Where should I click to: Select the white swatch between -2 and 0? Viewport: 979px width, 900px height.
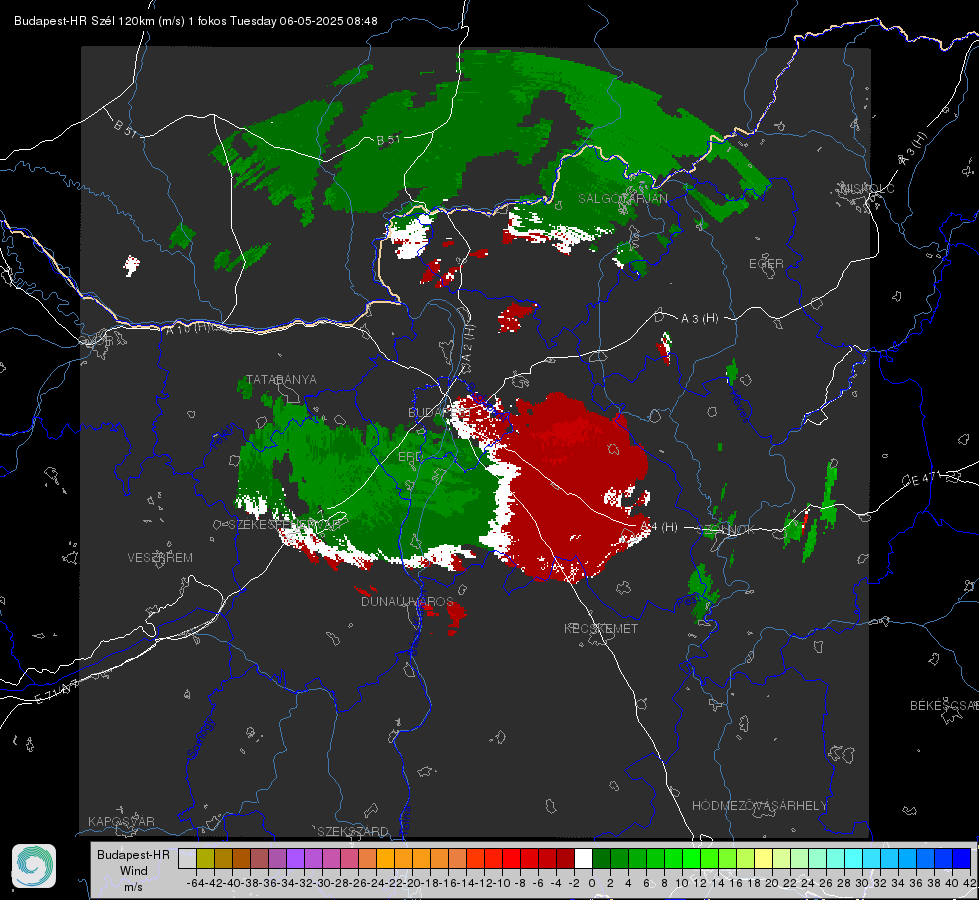pyautogui.click(x=583, y=859)
